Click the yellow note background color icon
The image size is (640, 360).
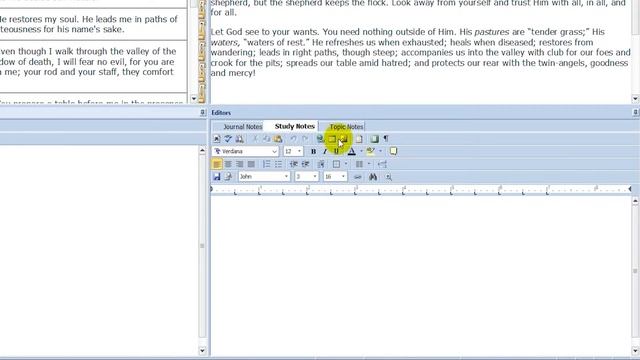[x=393, y=151]
